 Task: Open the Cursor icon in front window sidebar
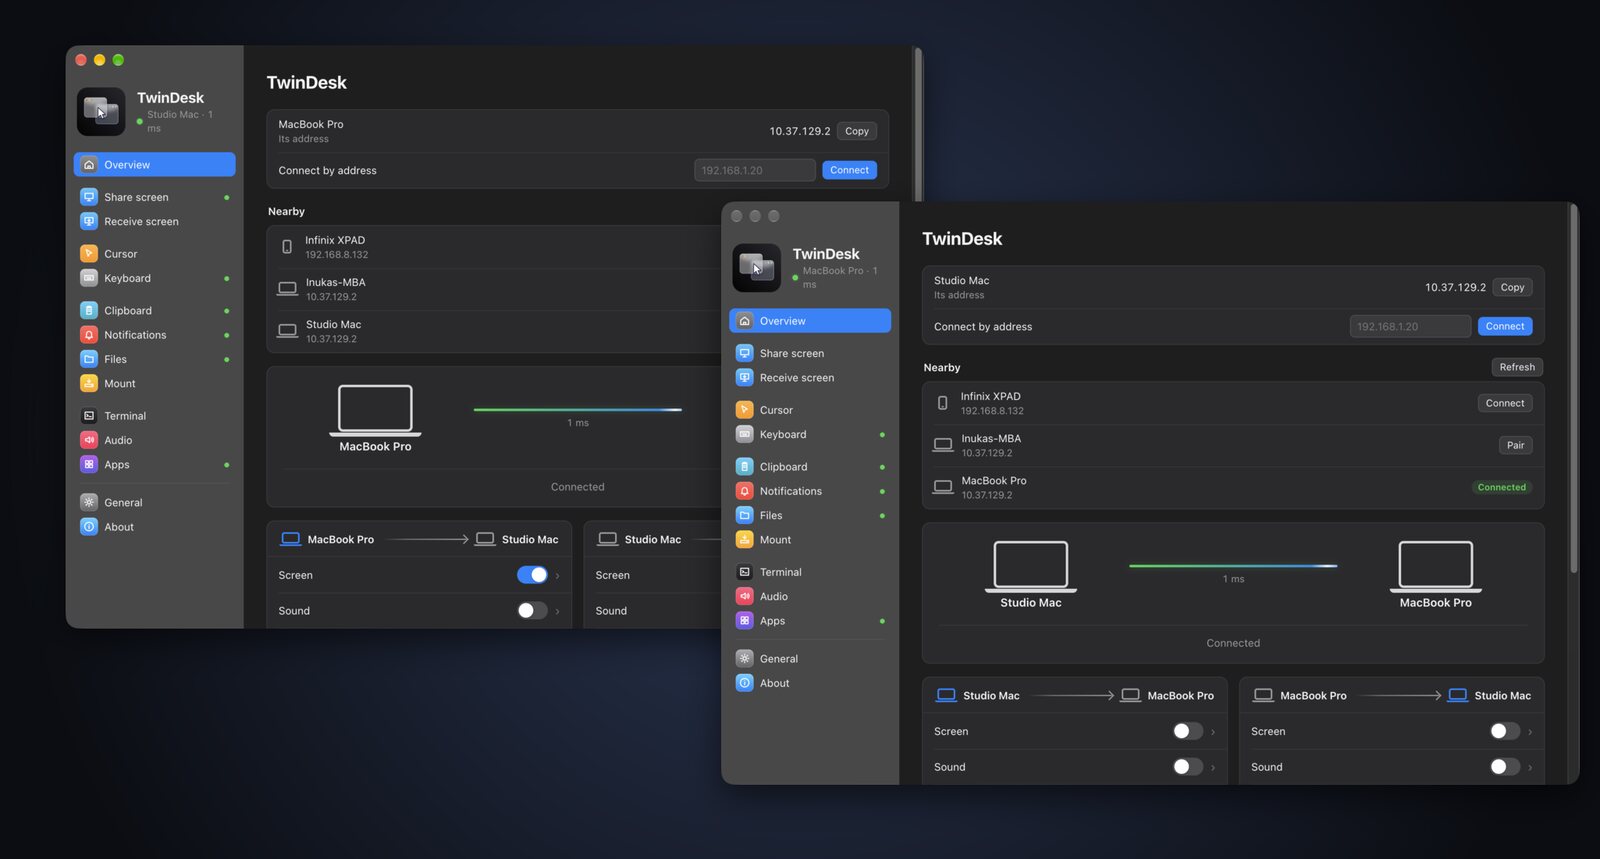click(x=744, y=410)
